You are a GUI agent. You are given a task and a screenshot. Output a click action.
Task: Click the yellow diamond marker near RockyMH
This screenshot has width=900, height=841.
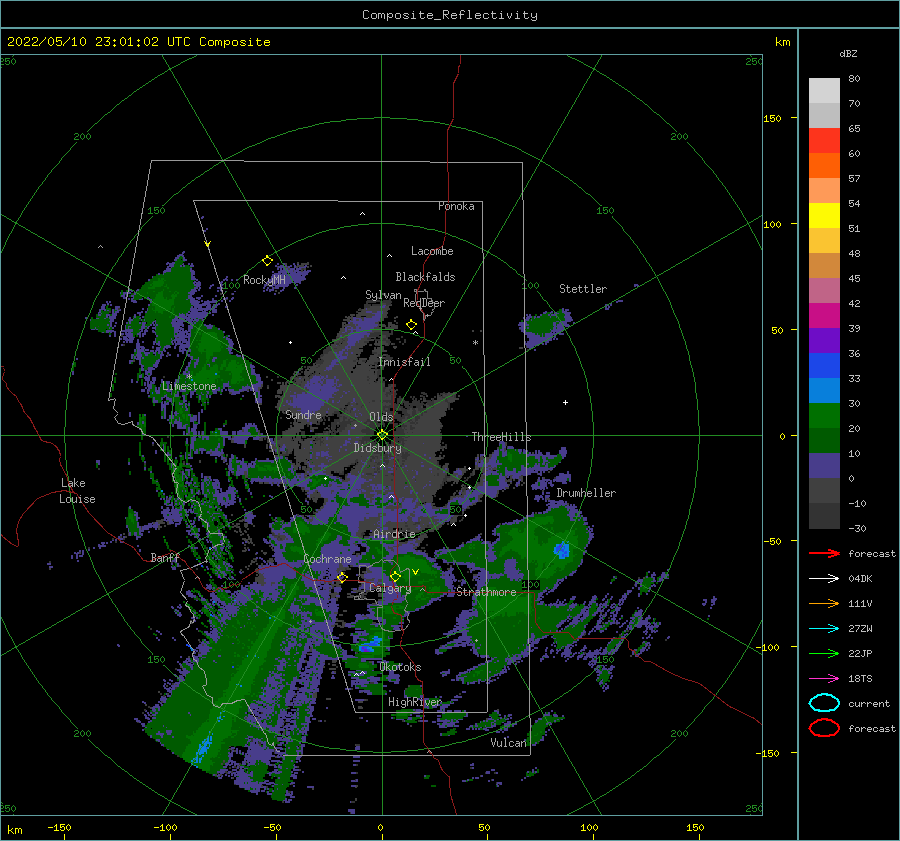(x=267, y=261)
